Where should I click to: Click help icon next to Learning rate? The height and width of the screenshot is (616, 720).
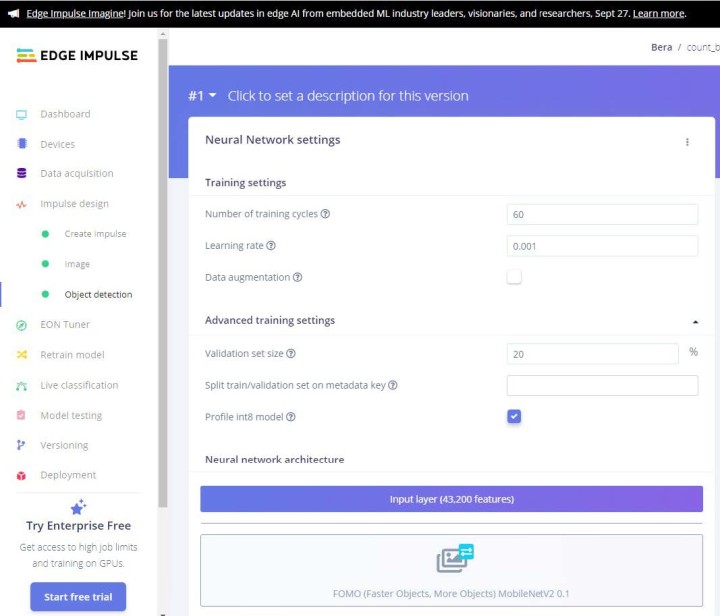[271, 246]
